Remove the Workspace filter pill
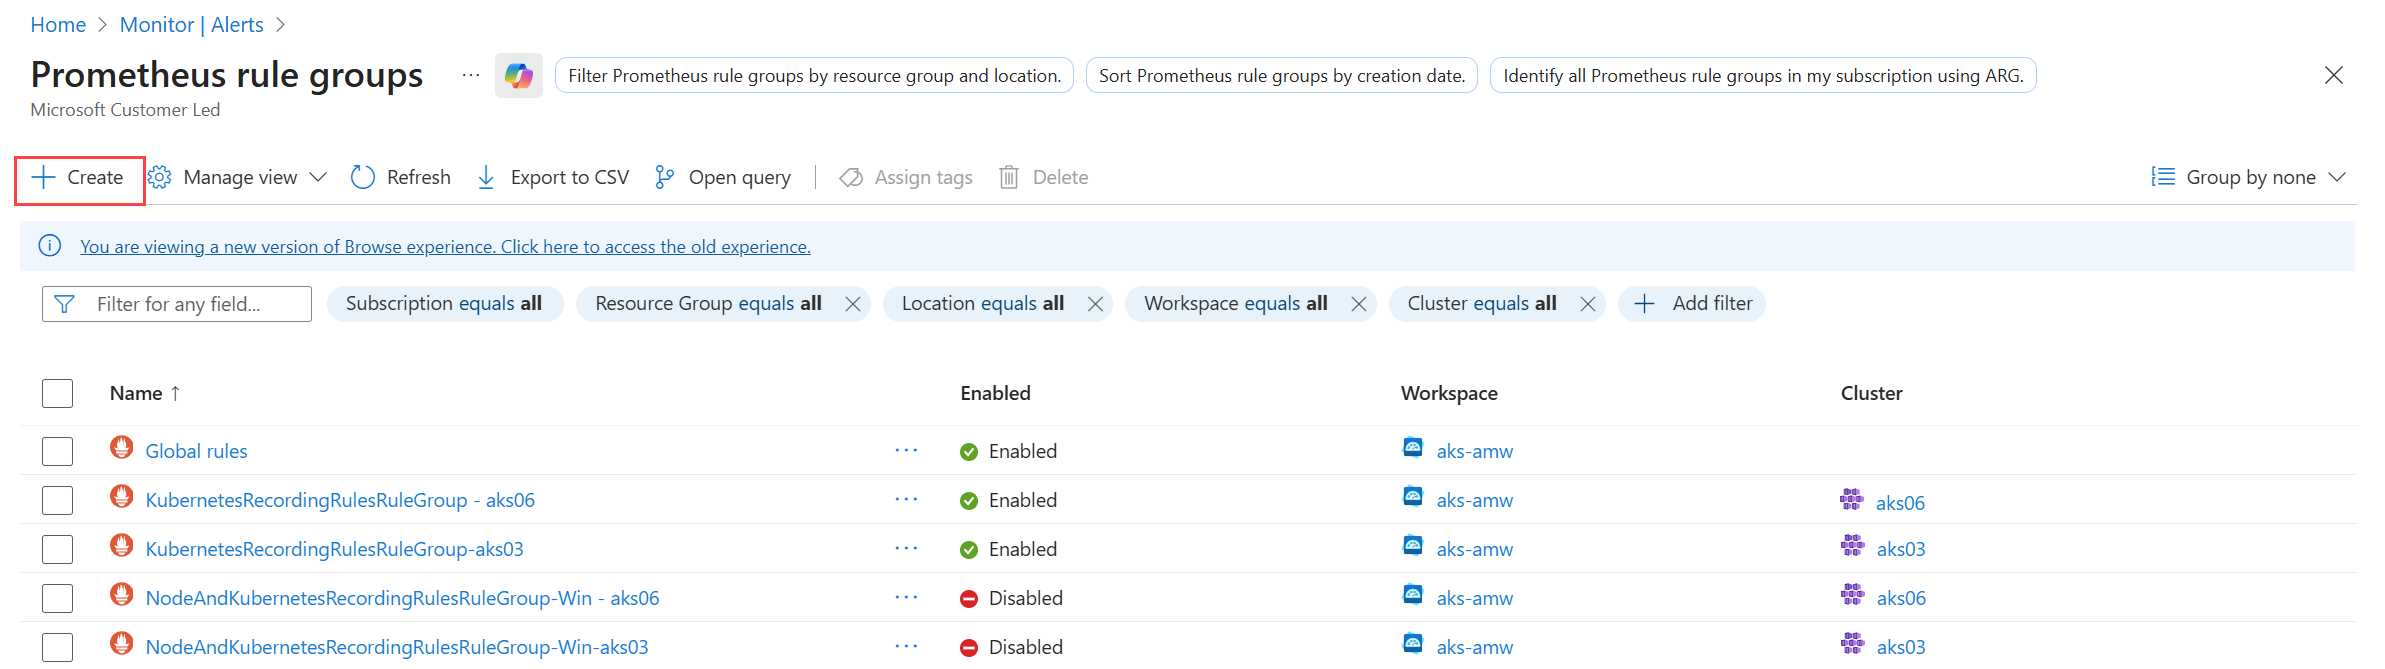This screenshot has width=2385, height=669. [1359, 304]
